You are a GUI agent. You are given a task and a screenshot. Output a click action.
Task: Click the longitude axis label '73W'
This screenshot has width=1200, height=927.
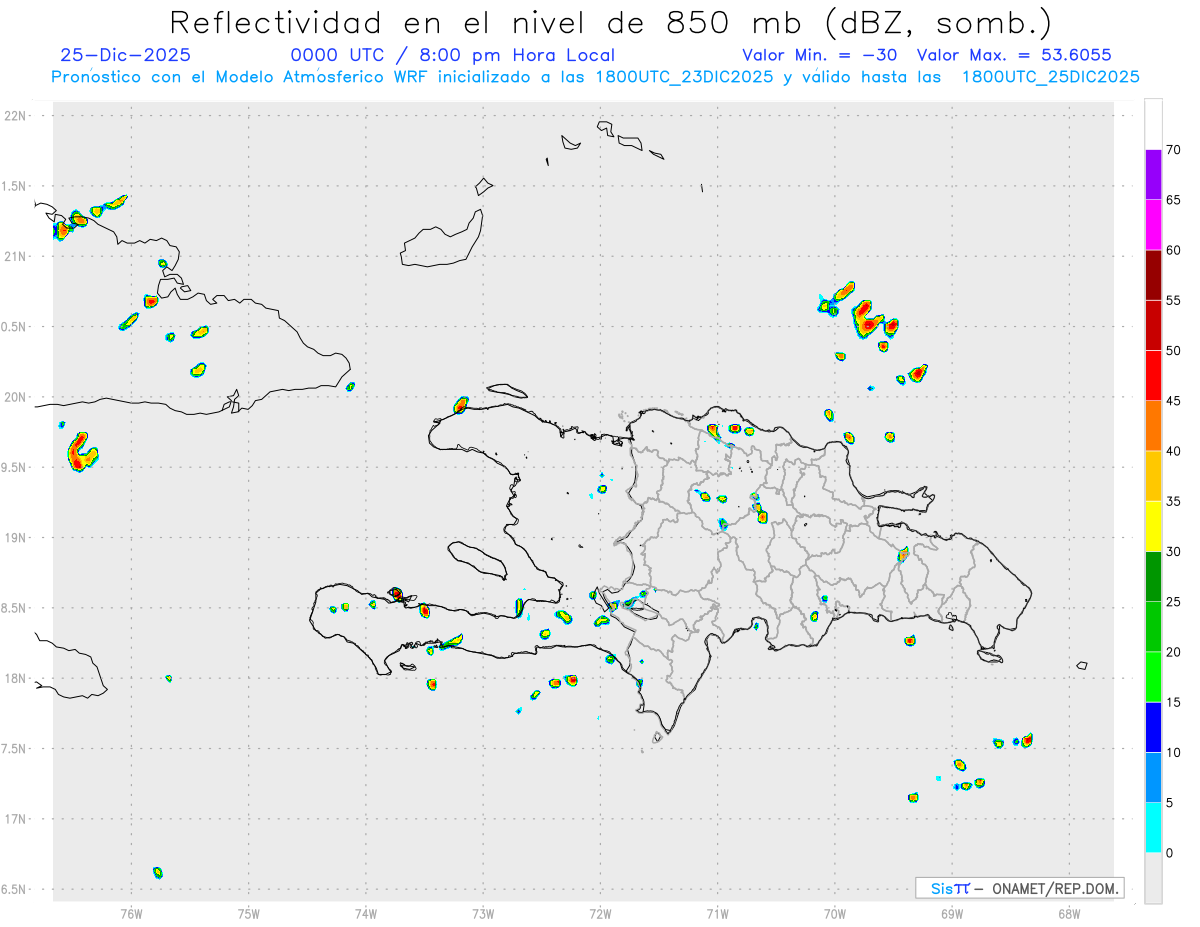483,914
